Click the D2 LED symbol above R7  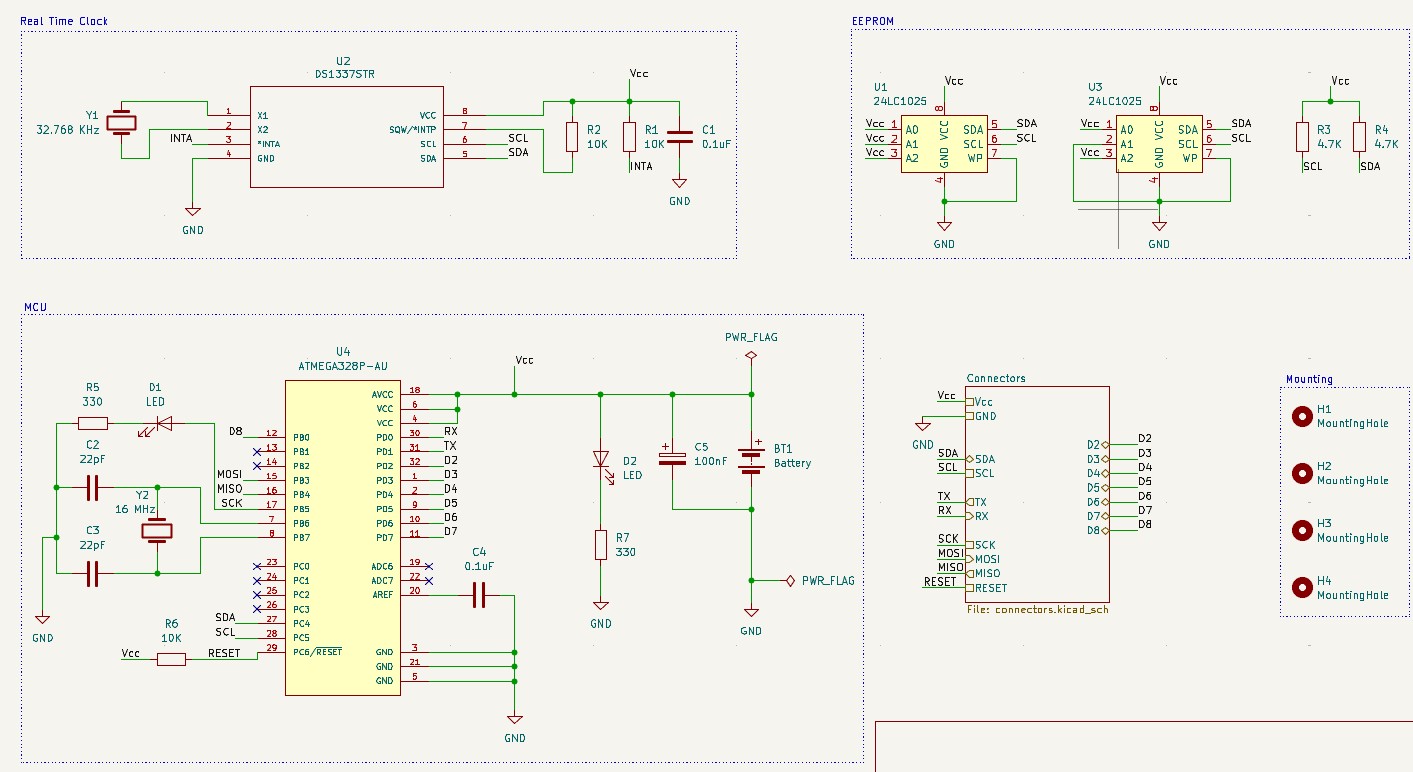(601, 459)
